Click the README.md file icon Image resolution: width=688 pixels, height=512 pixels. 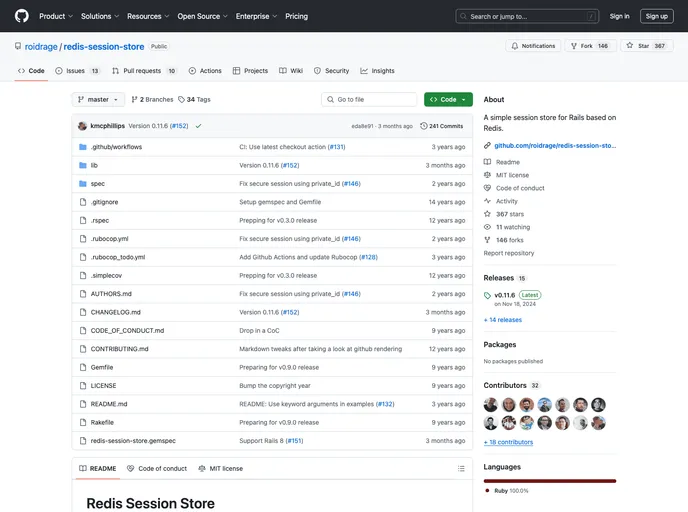82,404
